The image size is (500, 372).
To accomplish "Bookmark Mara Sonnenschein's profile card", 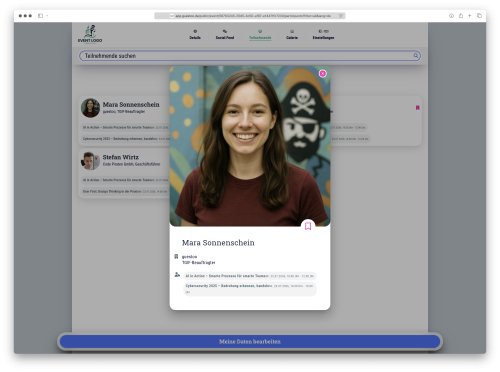I will pos(308,226).
